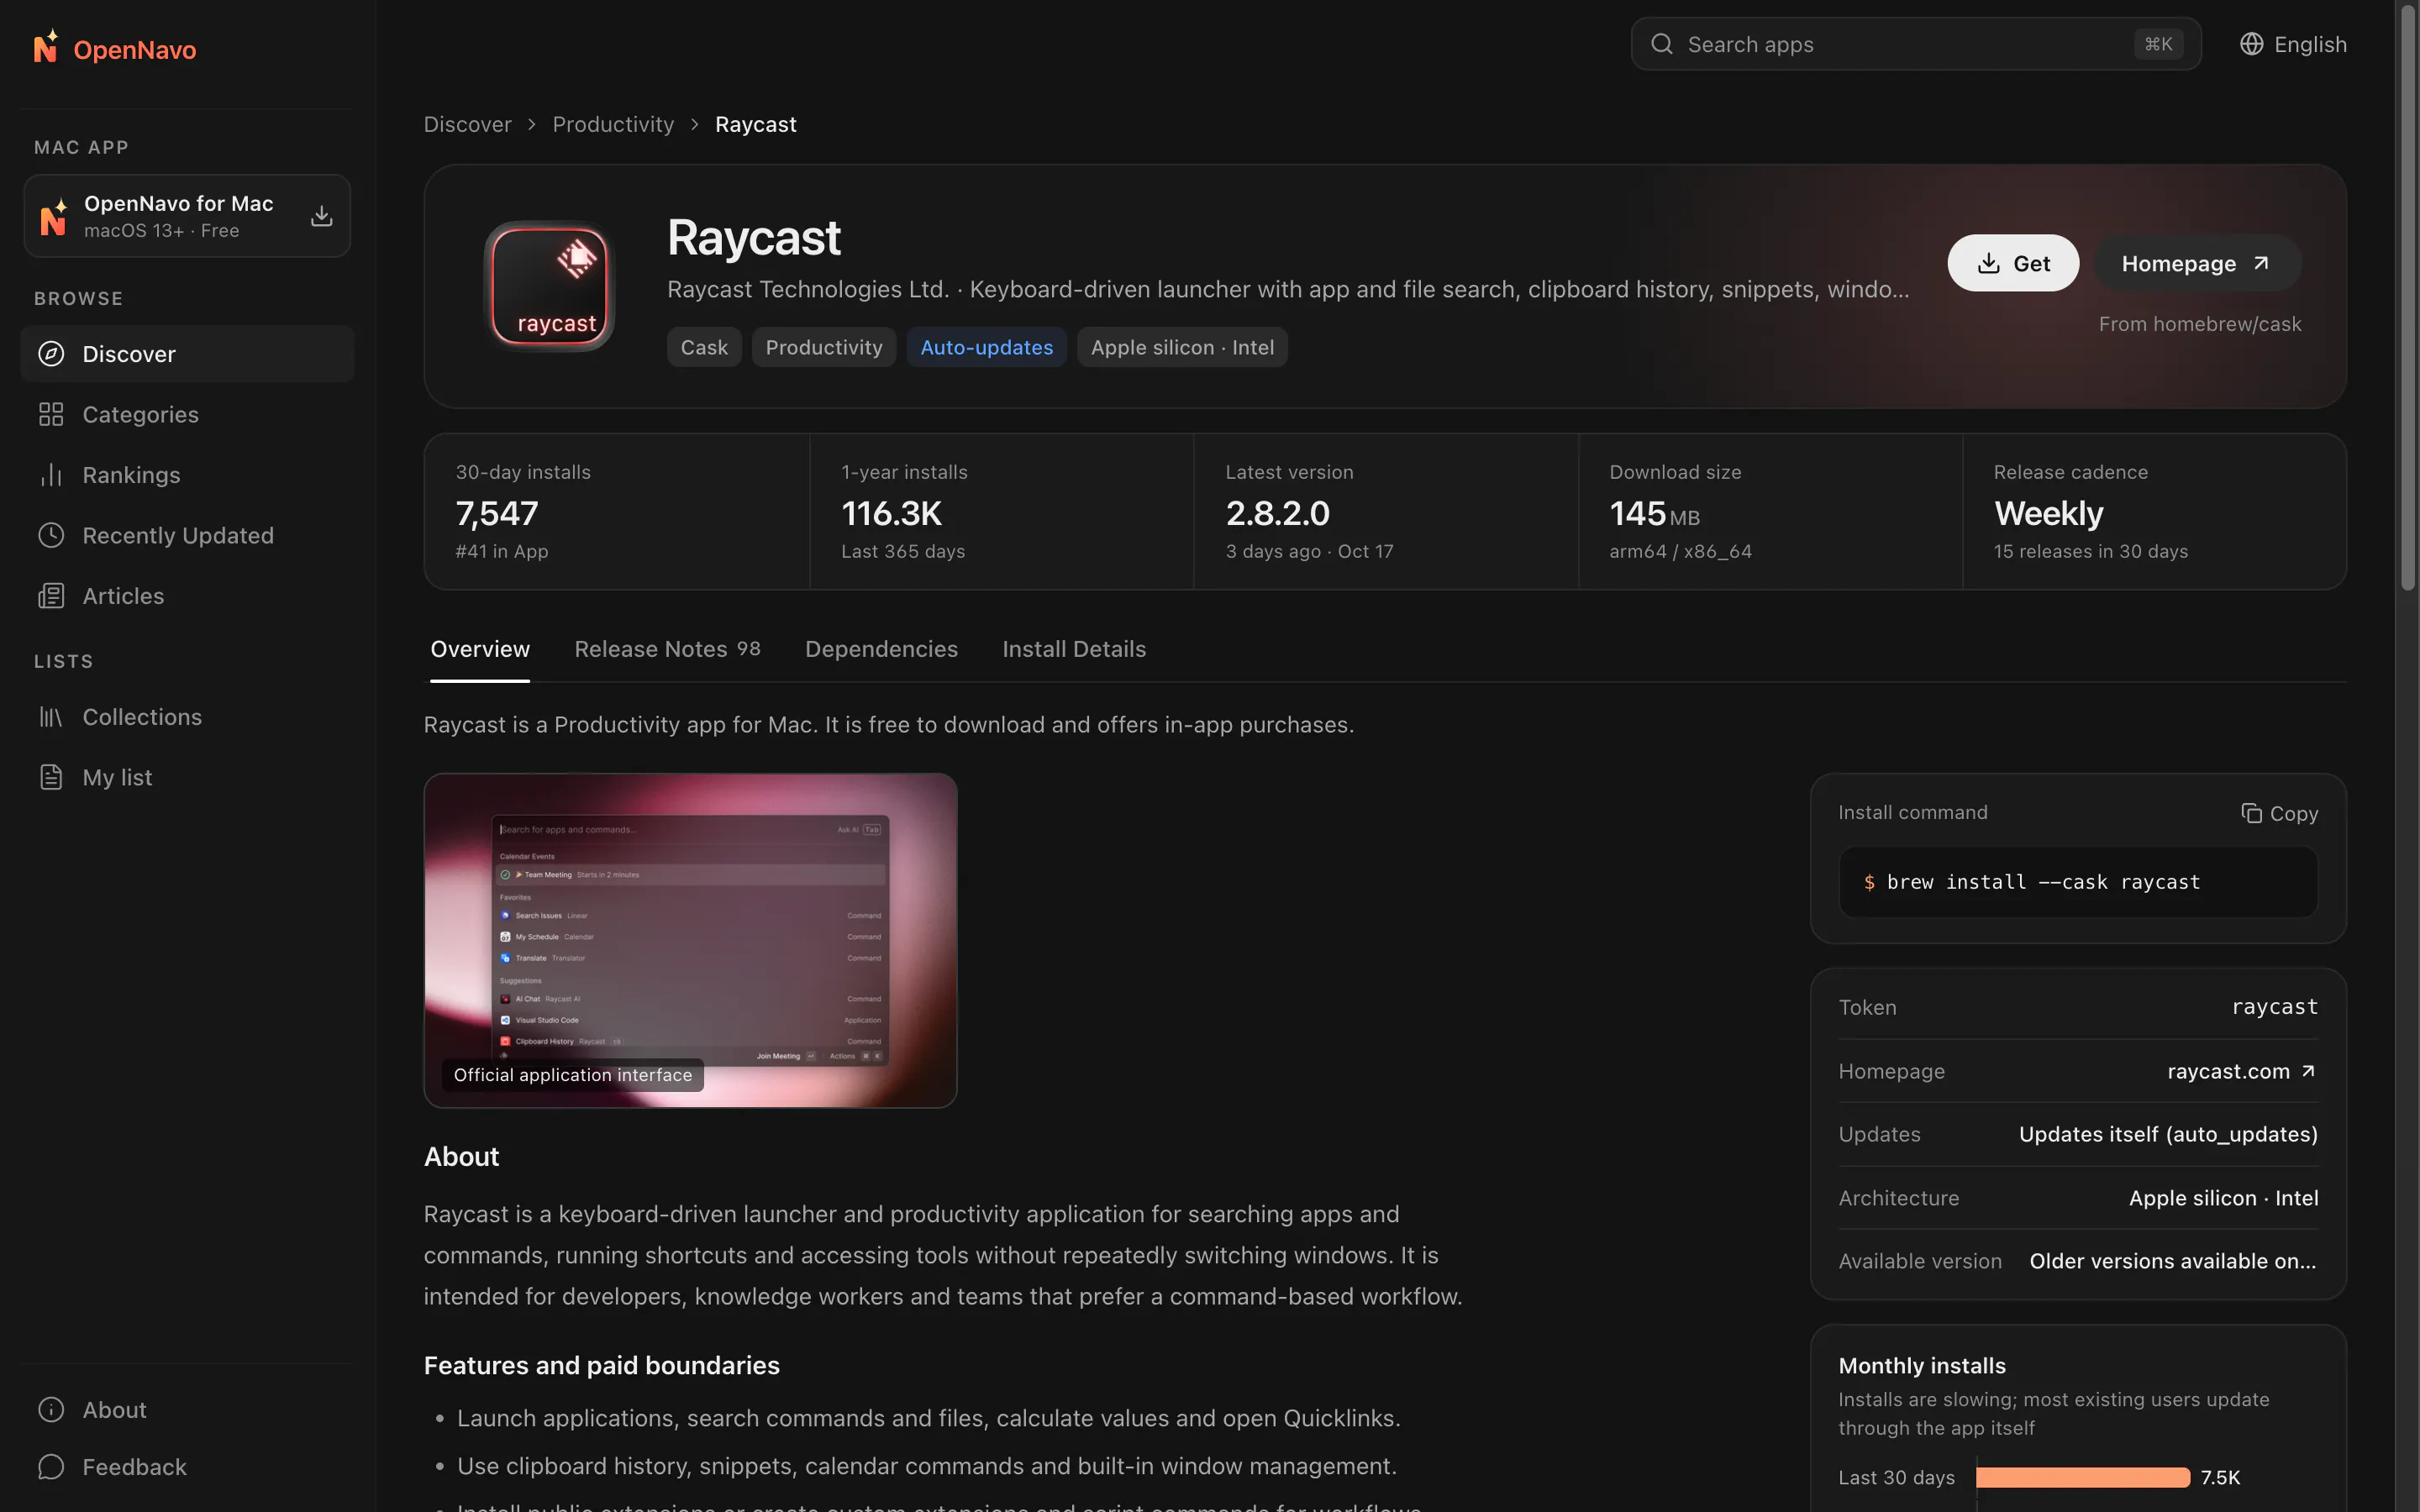The image size is (2420, 1512).
Task: Click the brew install command text
Action: 2043,882
